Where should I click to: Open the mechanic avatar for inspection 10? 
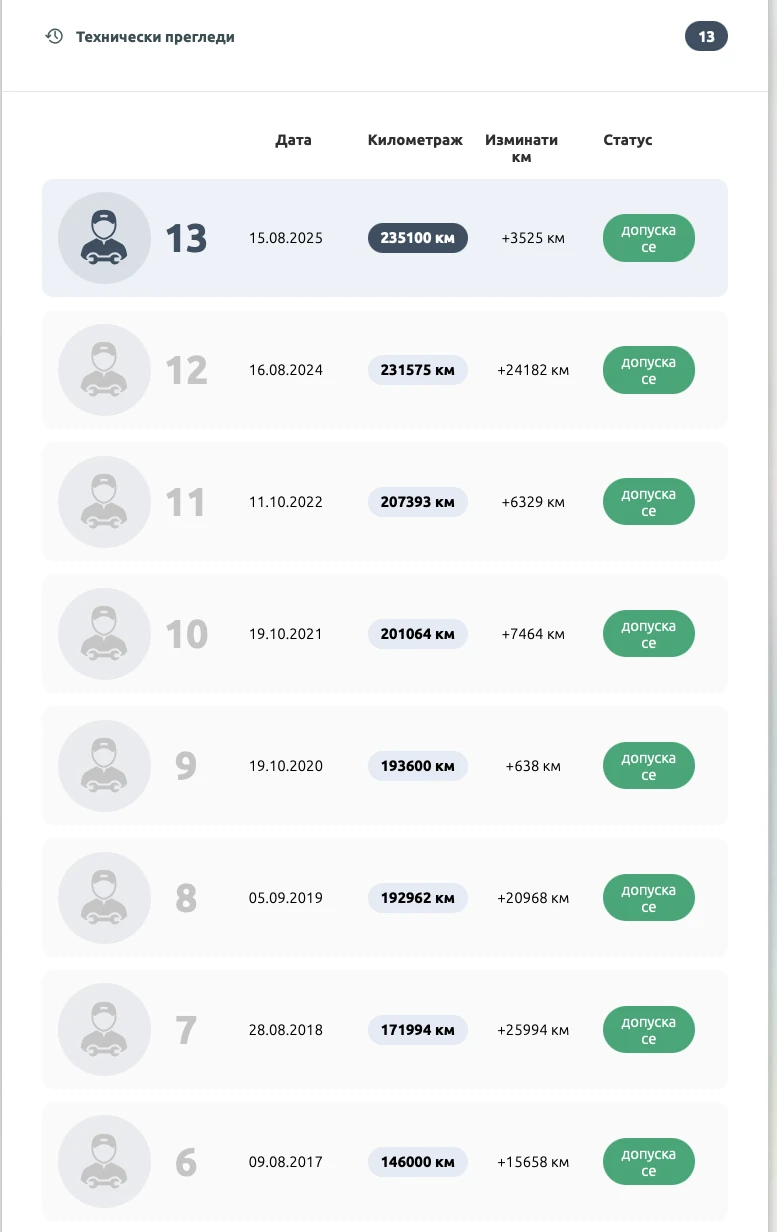click(105, 634)
